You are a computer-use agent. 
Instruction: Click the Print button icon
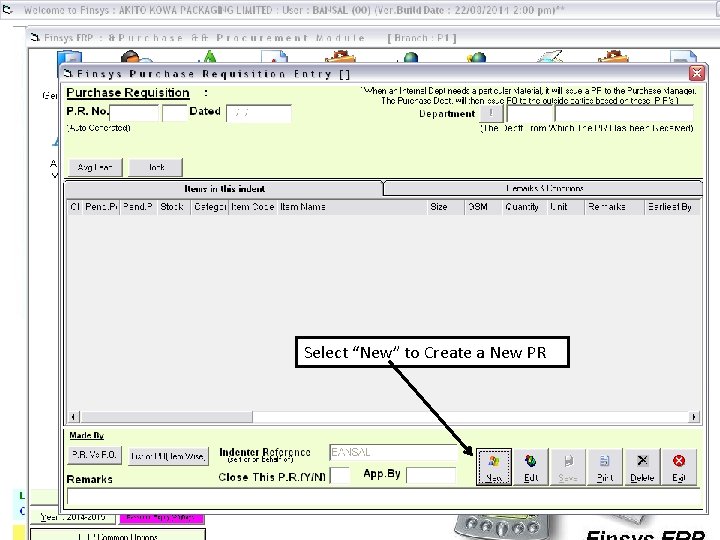pyautogui.click(x=605, y=467)
